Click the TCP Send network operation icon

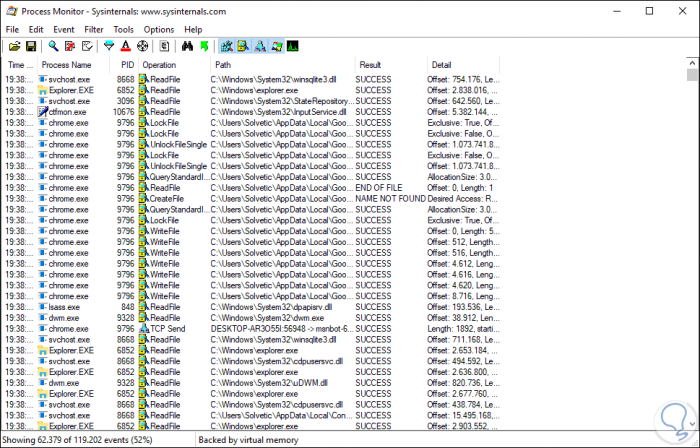tap(144, 328)
